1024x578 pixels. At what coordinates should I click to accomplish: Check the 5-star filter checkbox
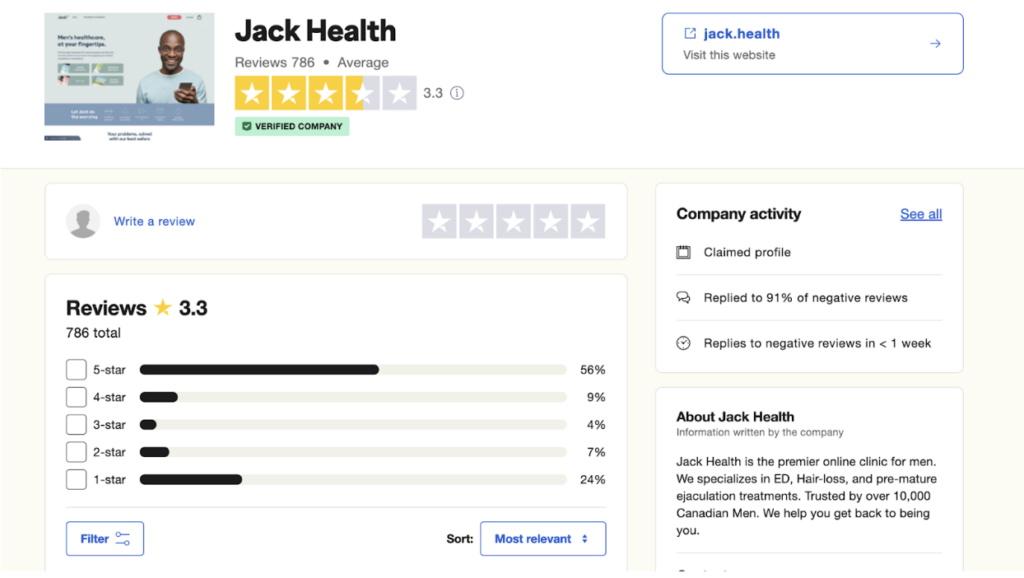click(x=76, y=370)
